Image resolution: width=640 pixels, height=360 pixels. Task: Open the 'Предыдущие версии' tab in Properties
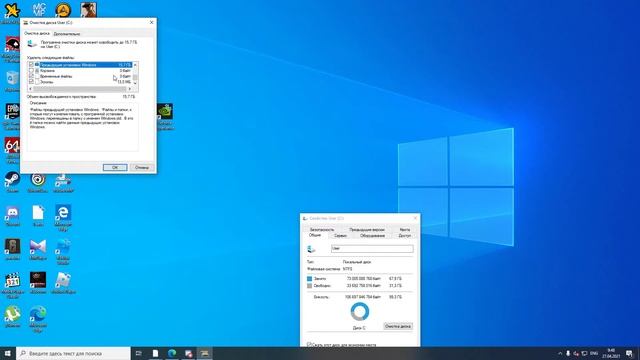coord(367,229)
